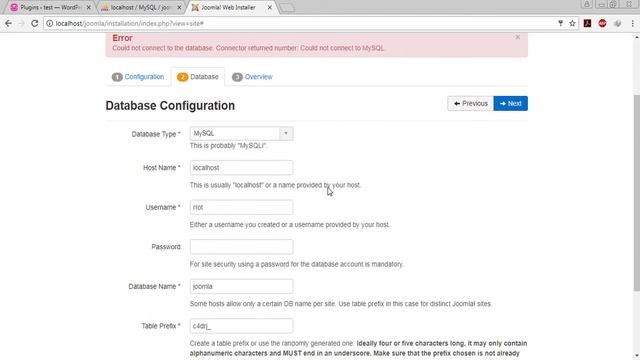Click the browser back arrow
This screenshot has width=640, height=360.
pyautogui.click(x=8, y=24)
